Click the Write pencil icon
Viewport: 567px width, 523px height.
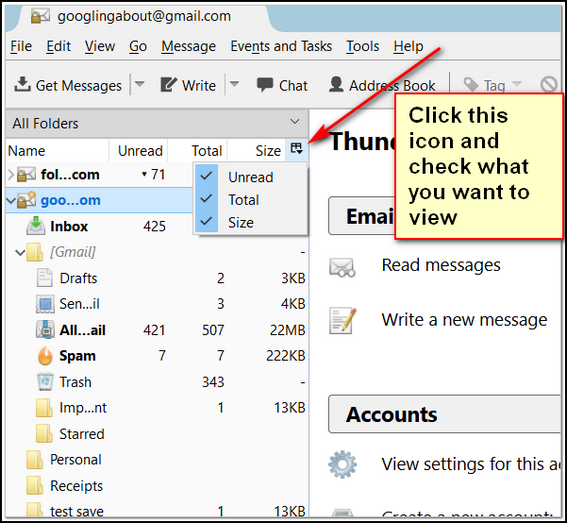click(x=169, y=85)
